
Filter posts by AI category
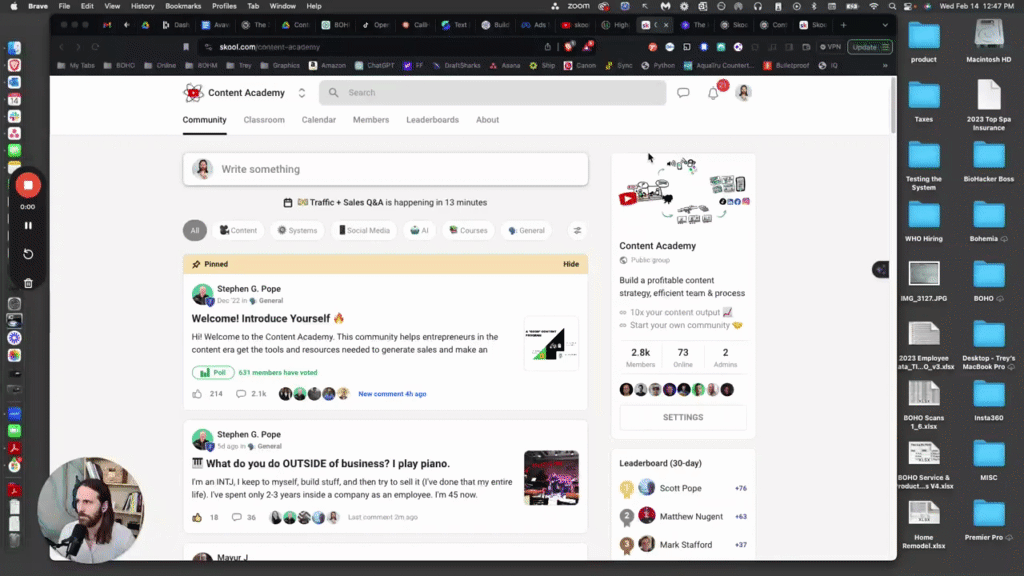point(419,231)
